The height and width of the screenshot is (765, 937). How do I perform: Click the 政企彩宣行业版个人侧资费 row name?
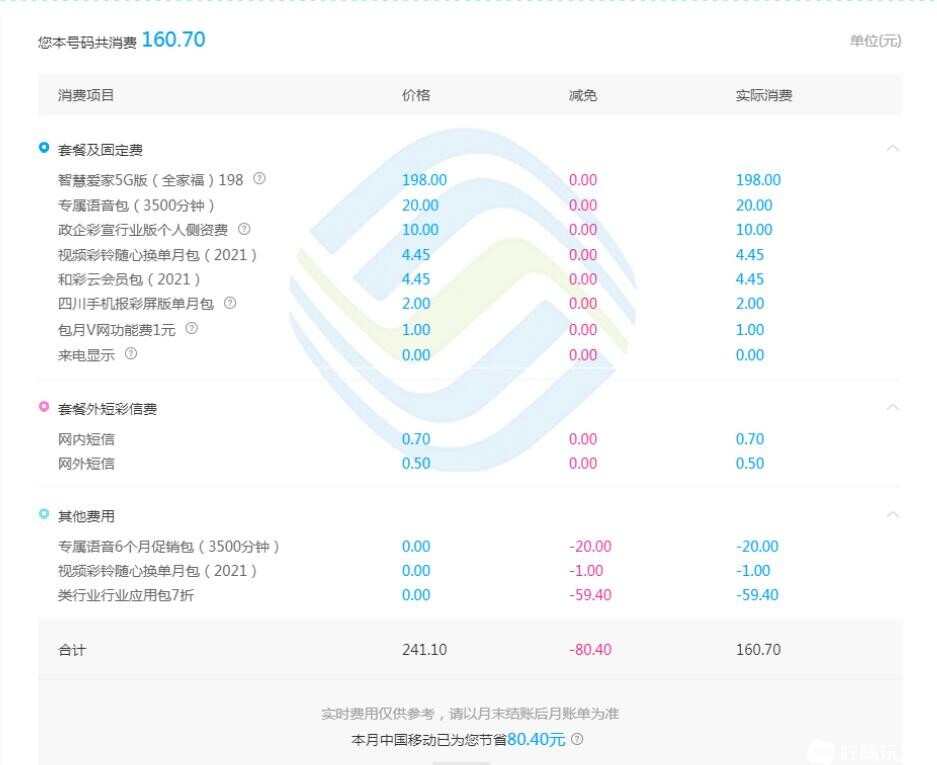click(143, 230)
